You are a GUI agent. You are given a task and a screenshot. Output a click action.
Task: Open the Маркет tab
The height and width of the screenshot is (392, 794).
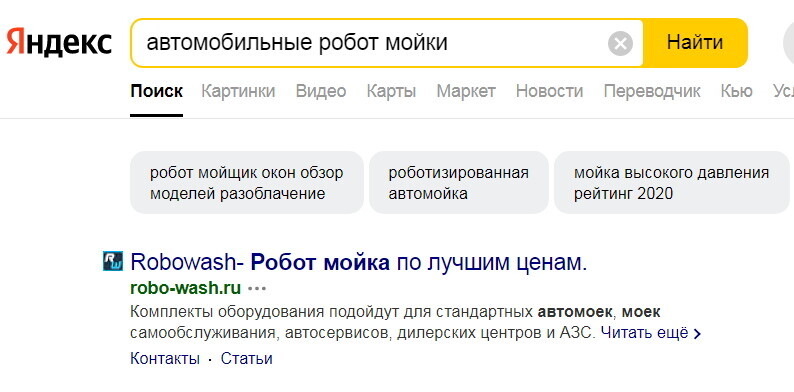click(466, 91)
